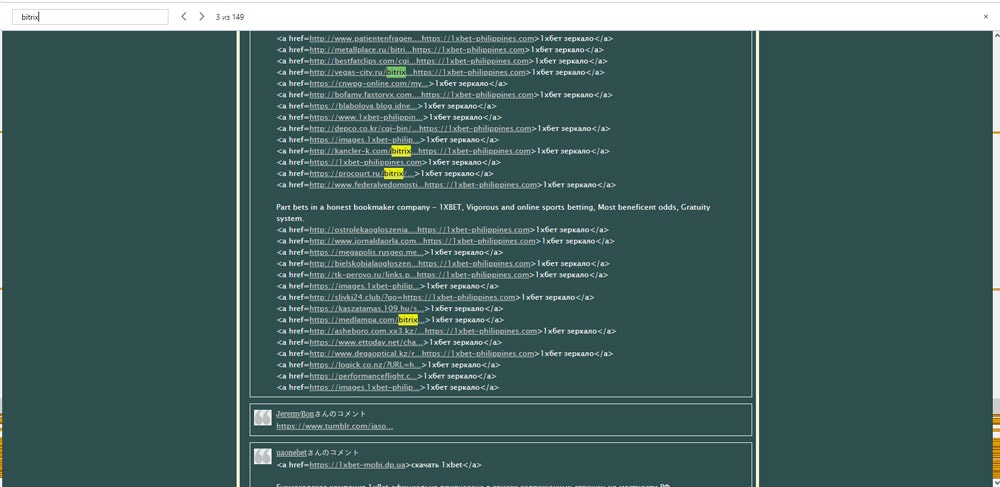Image resolution: width=1000 pixels, height=487 pixels.
Task: Open the www.tumblr.com/jaso link
Action: coord(335,426)
